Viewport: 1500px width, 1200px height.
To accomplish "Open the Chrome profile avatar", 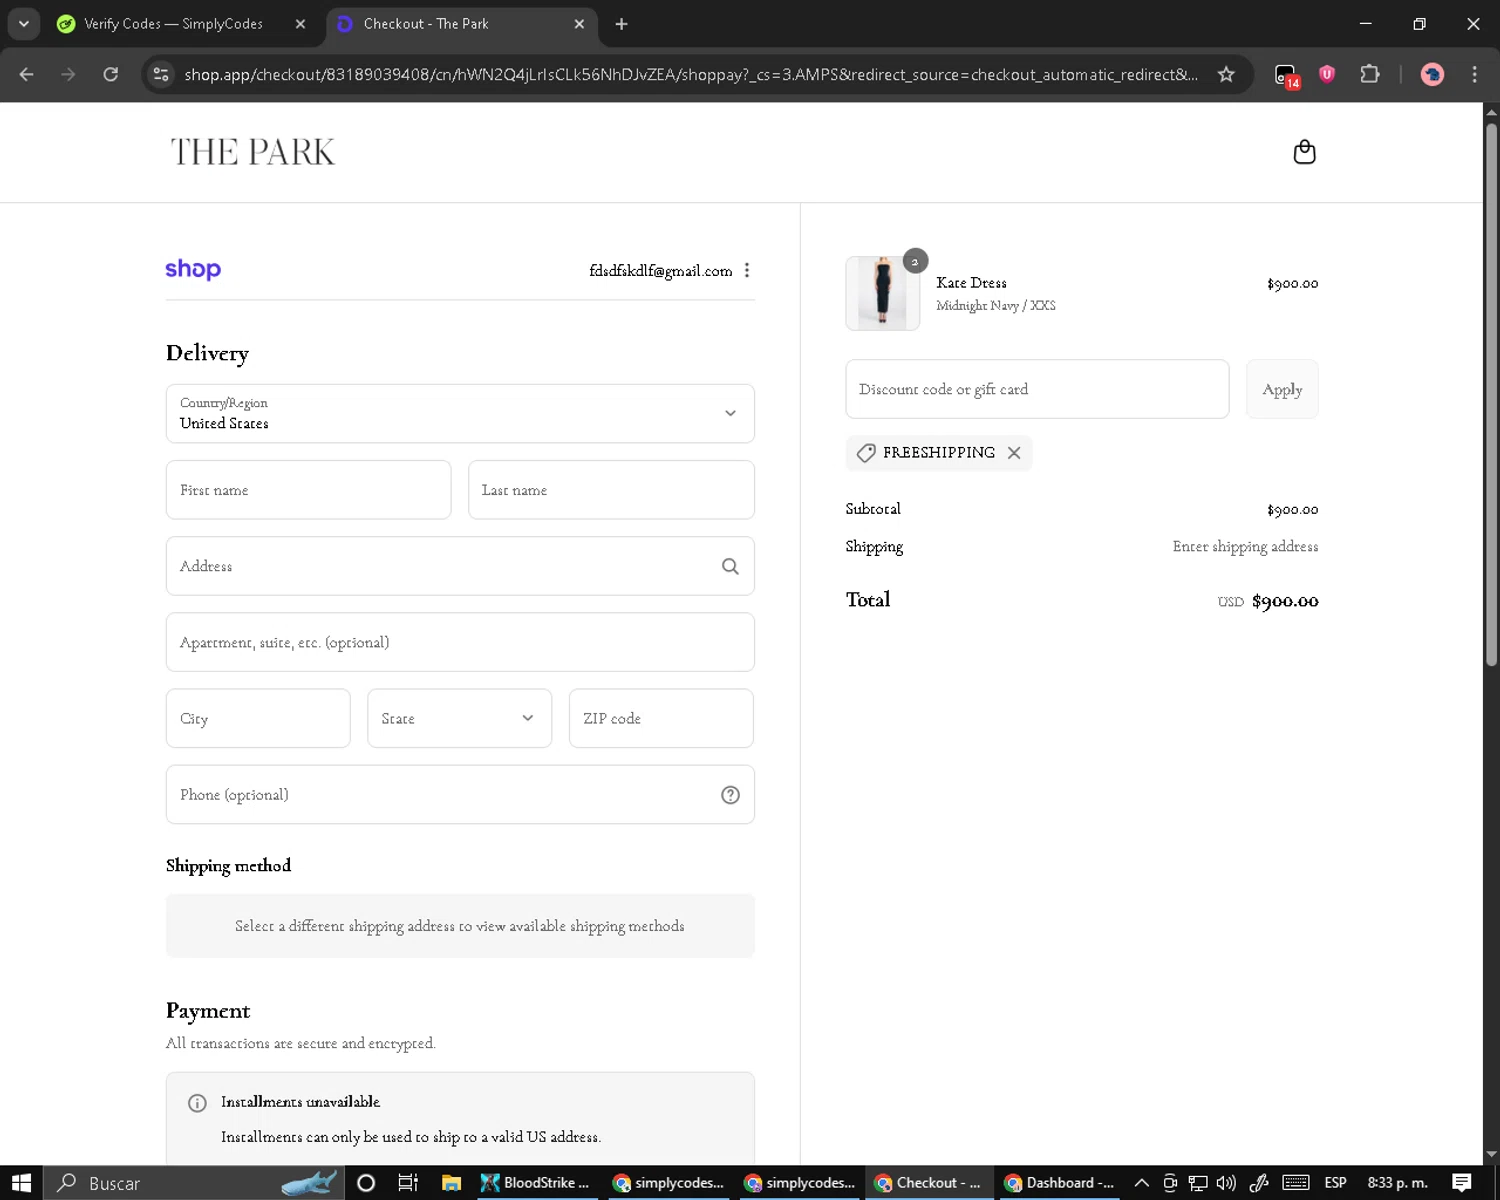I will pyautogui.click(x=1432, y=74).
